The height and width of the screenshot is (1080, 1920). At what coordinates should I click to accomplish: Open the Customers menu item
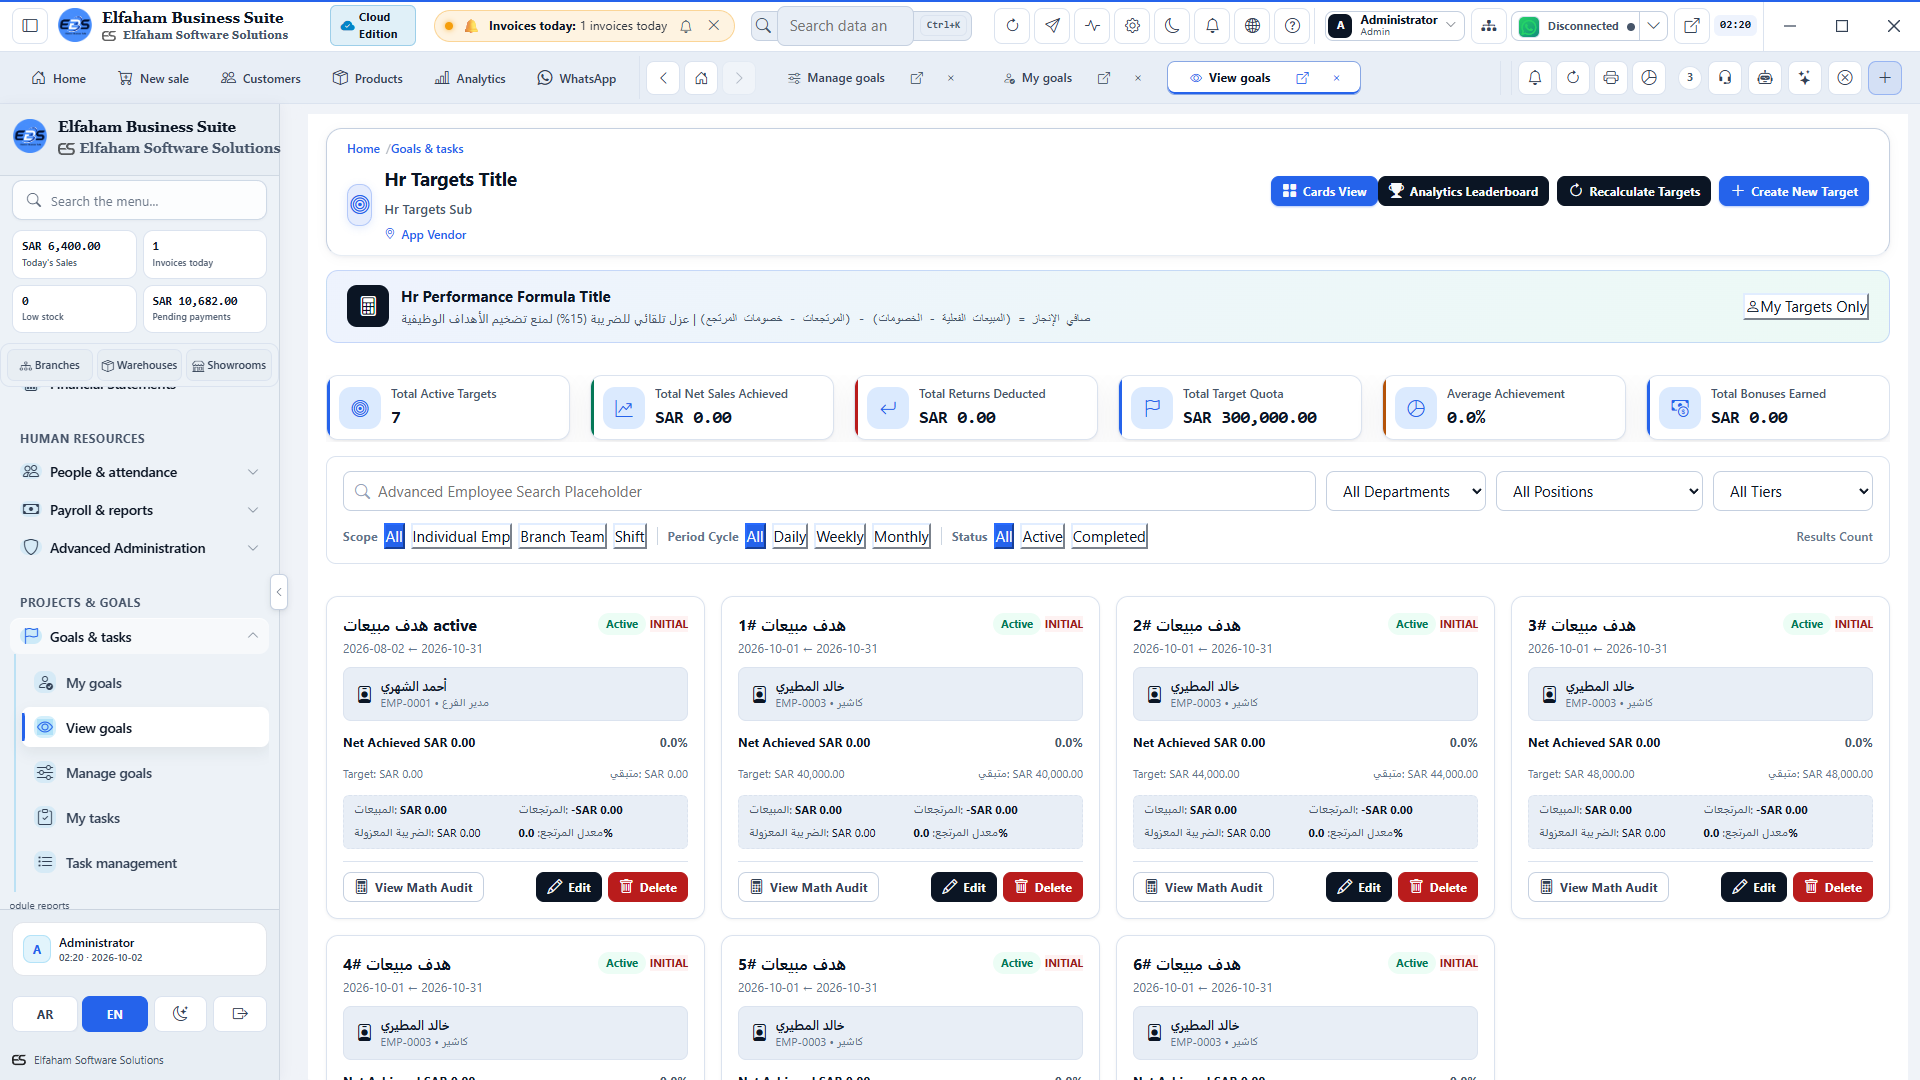(260, 78)
